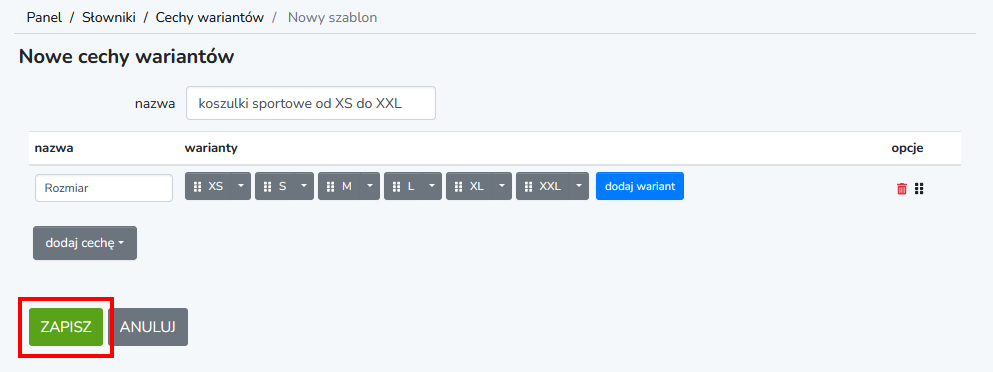Click the drag handle on L variant
This screenshot has width=993, height=372.
396,186
